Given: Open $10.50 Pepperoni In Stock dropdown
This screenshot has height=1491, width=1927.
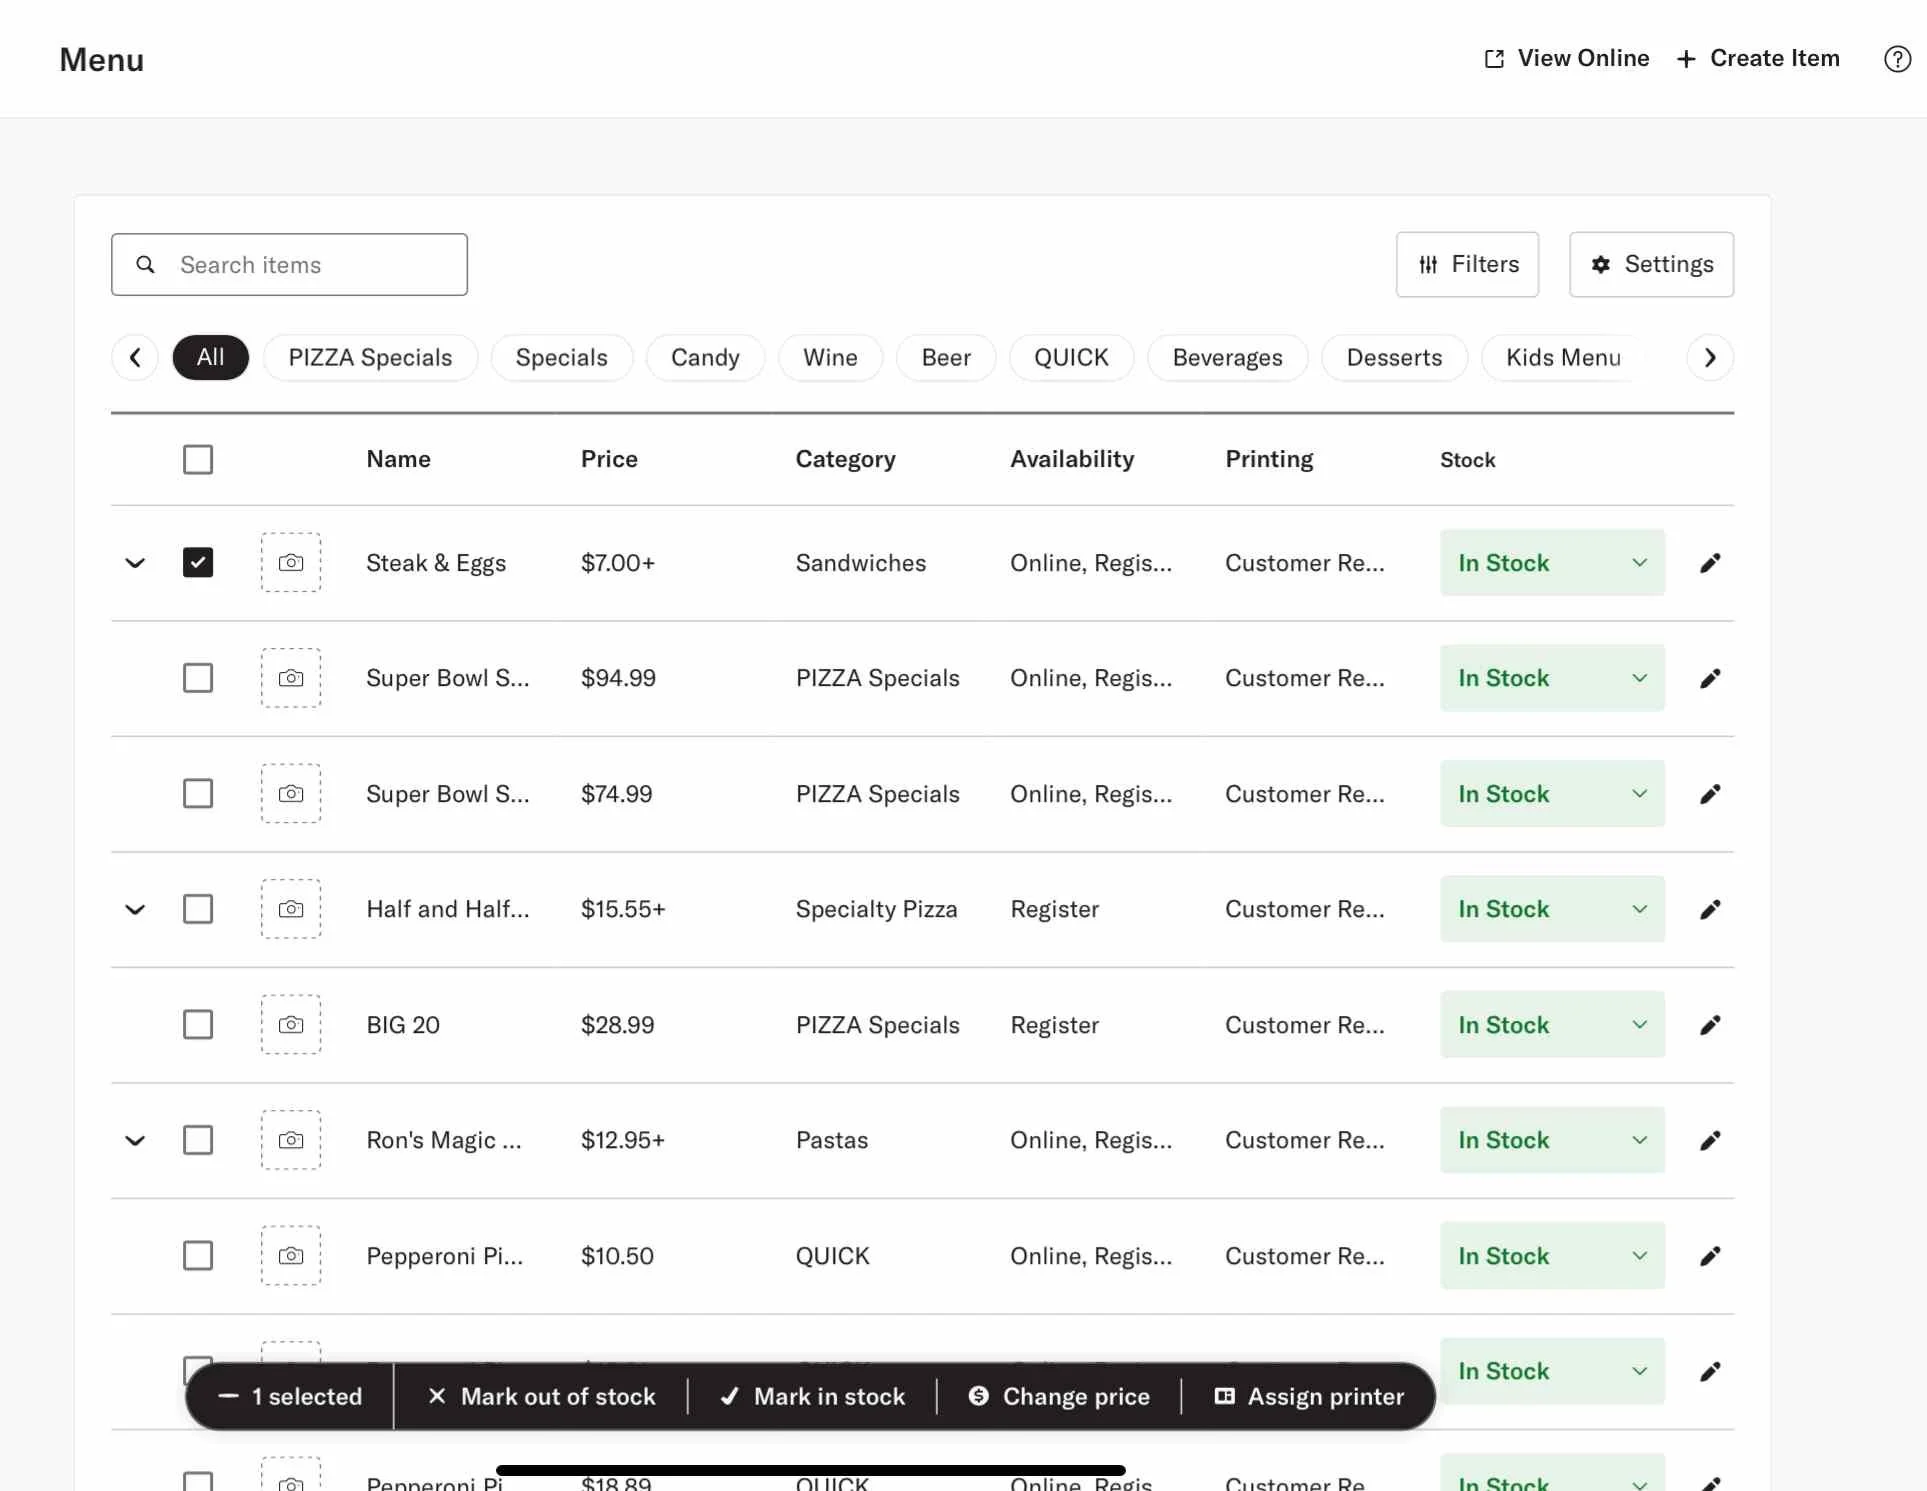Looking at the screenshot, I should (x=1552, y=1256).
